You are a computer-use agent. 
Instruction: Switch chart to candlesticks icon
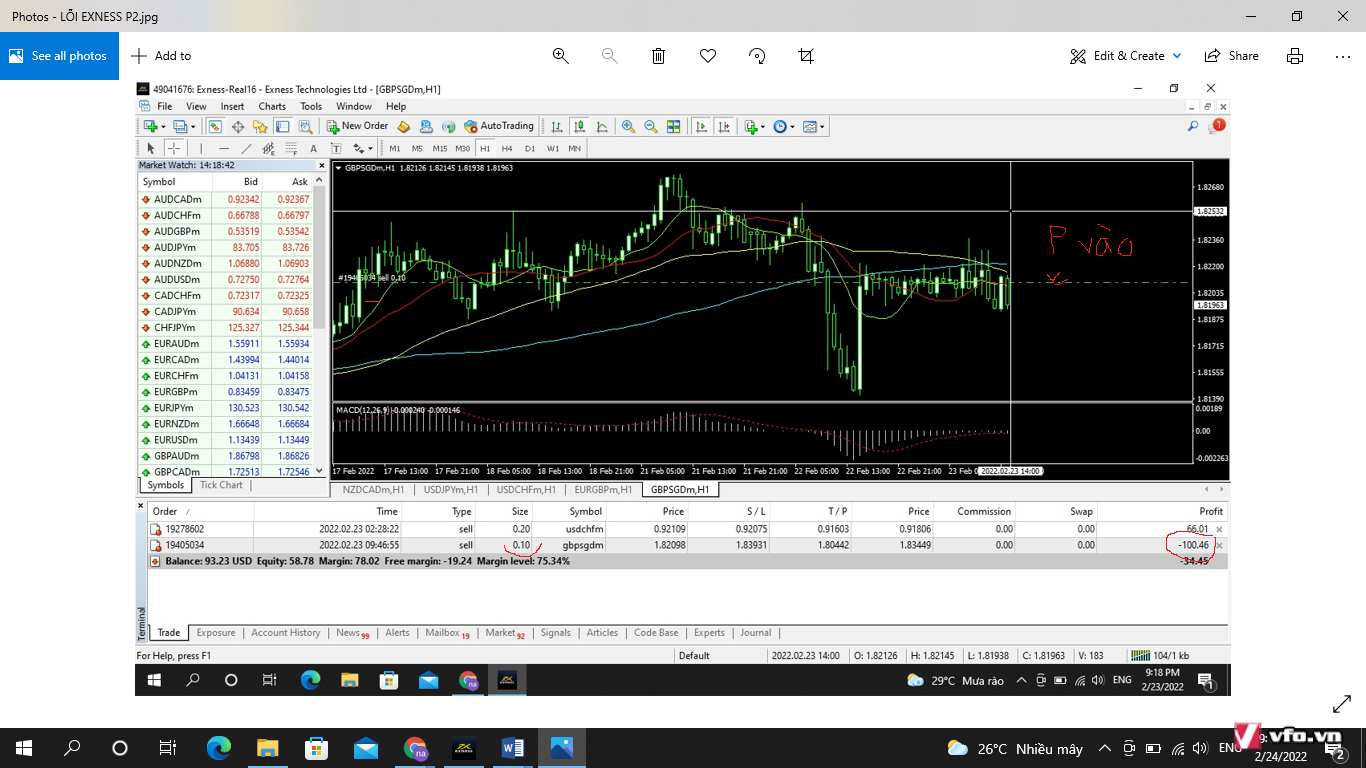pos(580,127)
